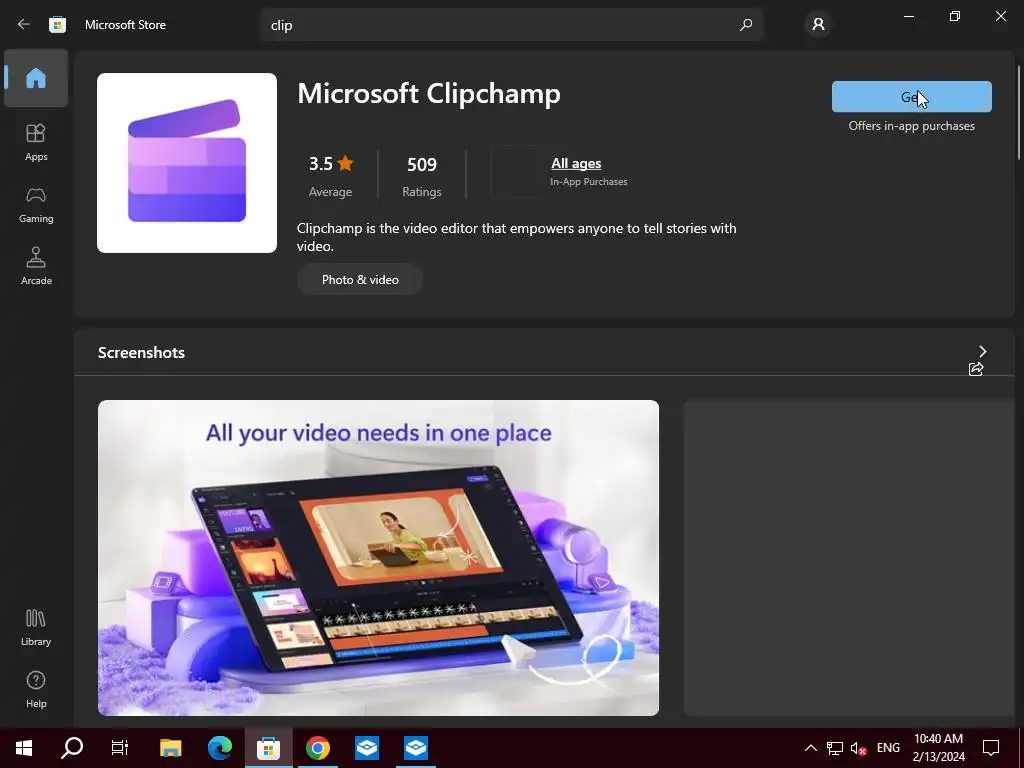The image size is (1024, 768).
Task: Open the Windows Start menu
Action: click(x=24, y=748)
